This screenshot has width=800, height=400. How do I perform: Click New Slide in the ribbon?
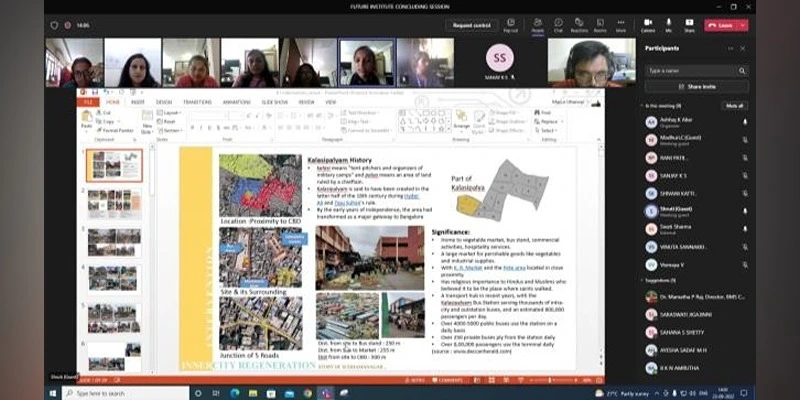point(147,121)
